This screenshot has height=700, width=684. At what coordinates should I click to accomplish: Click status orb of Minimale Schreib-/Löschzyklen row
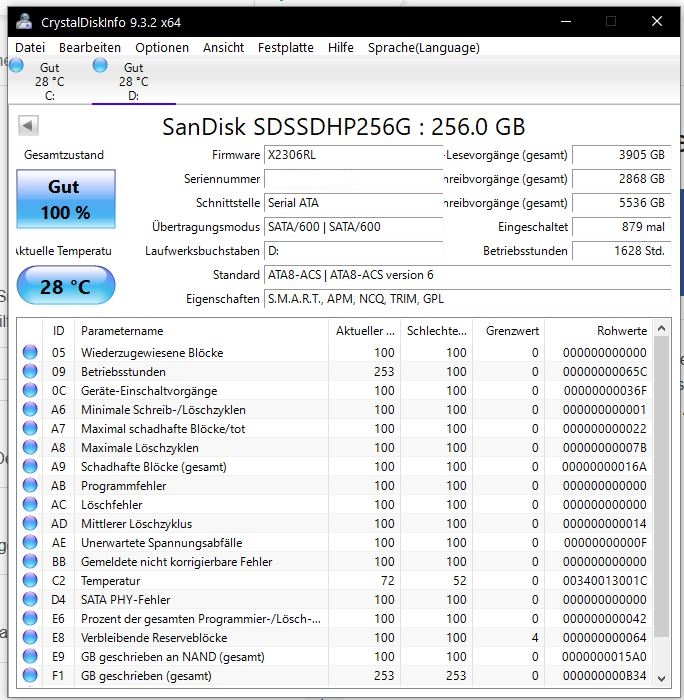pos(30,409)
